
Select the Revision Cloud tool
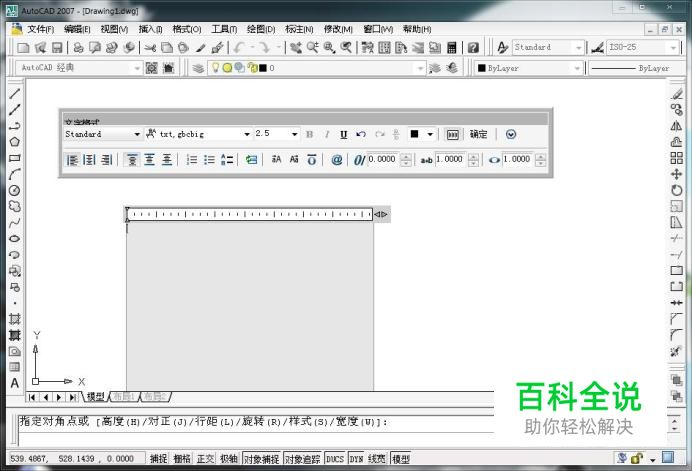15,206
